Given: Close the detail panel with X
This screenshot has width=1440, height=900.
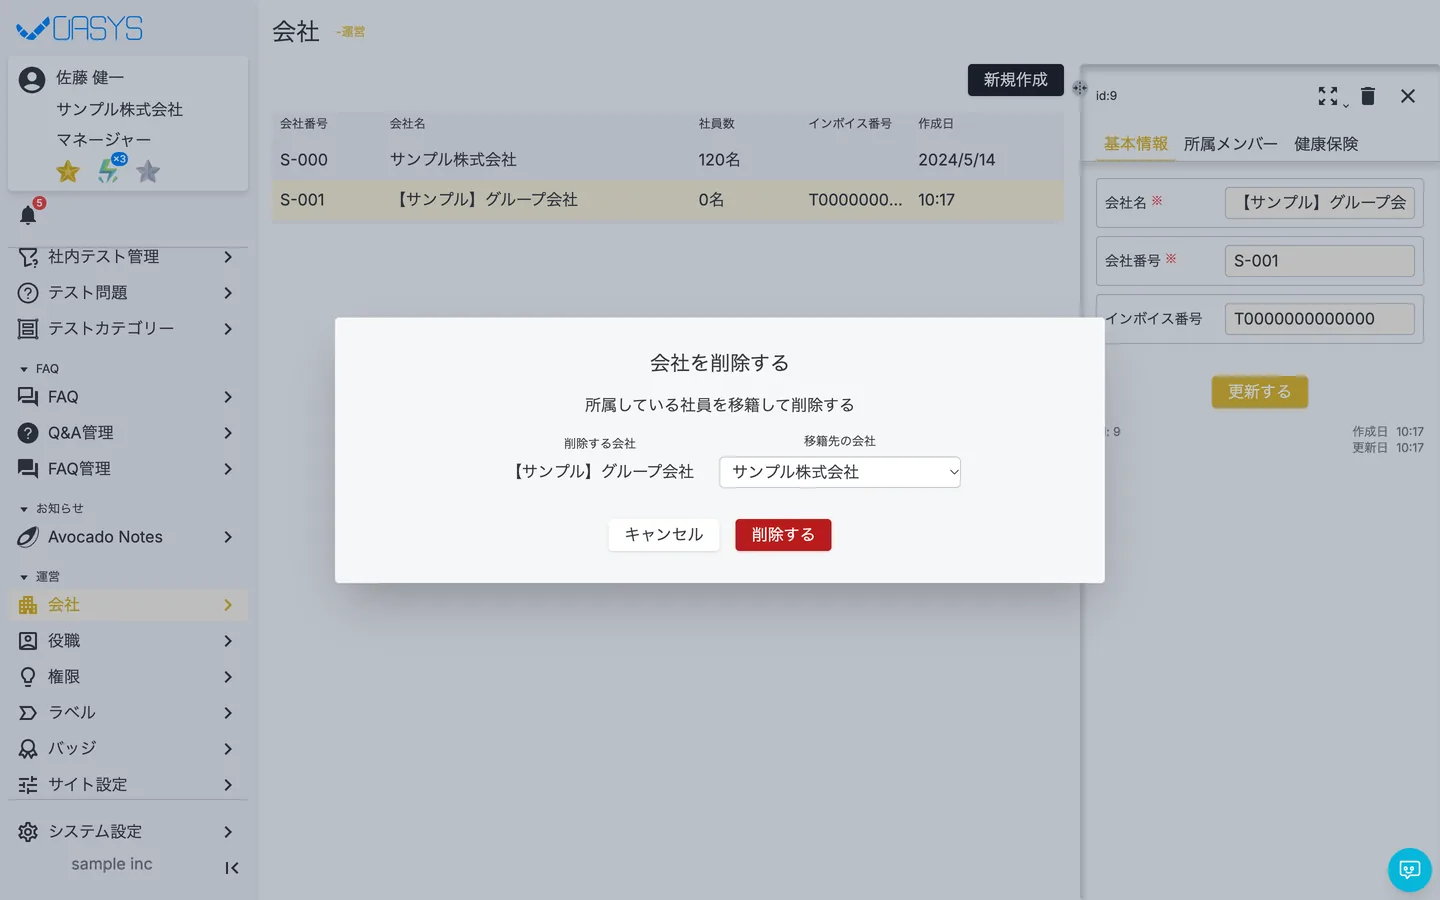Looking at the screenshot, I should click(1408, 96).
